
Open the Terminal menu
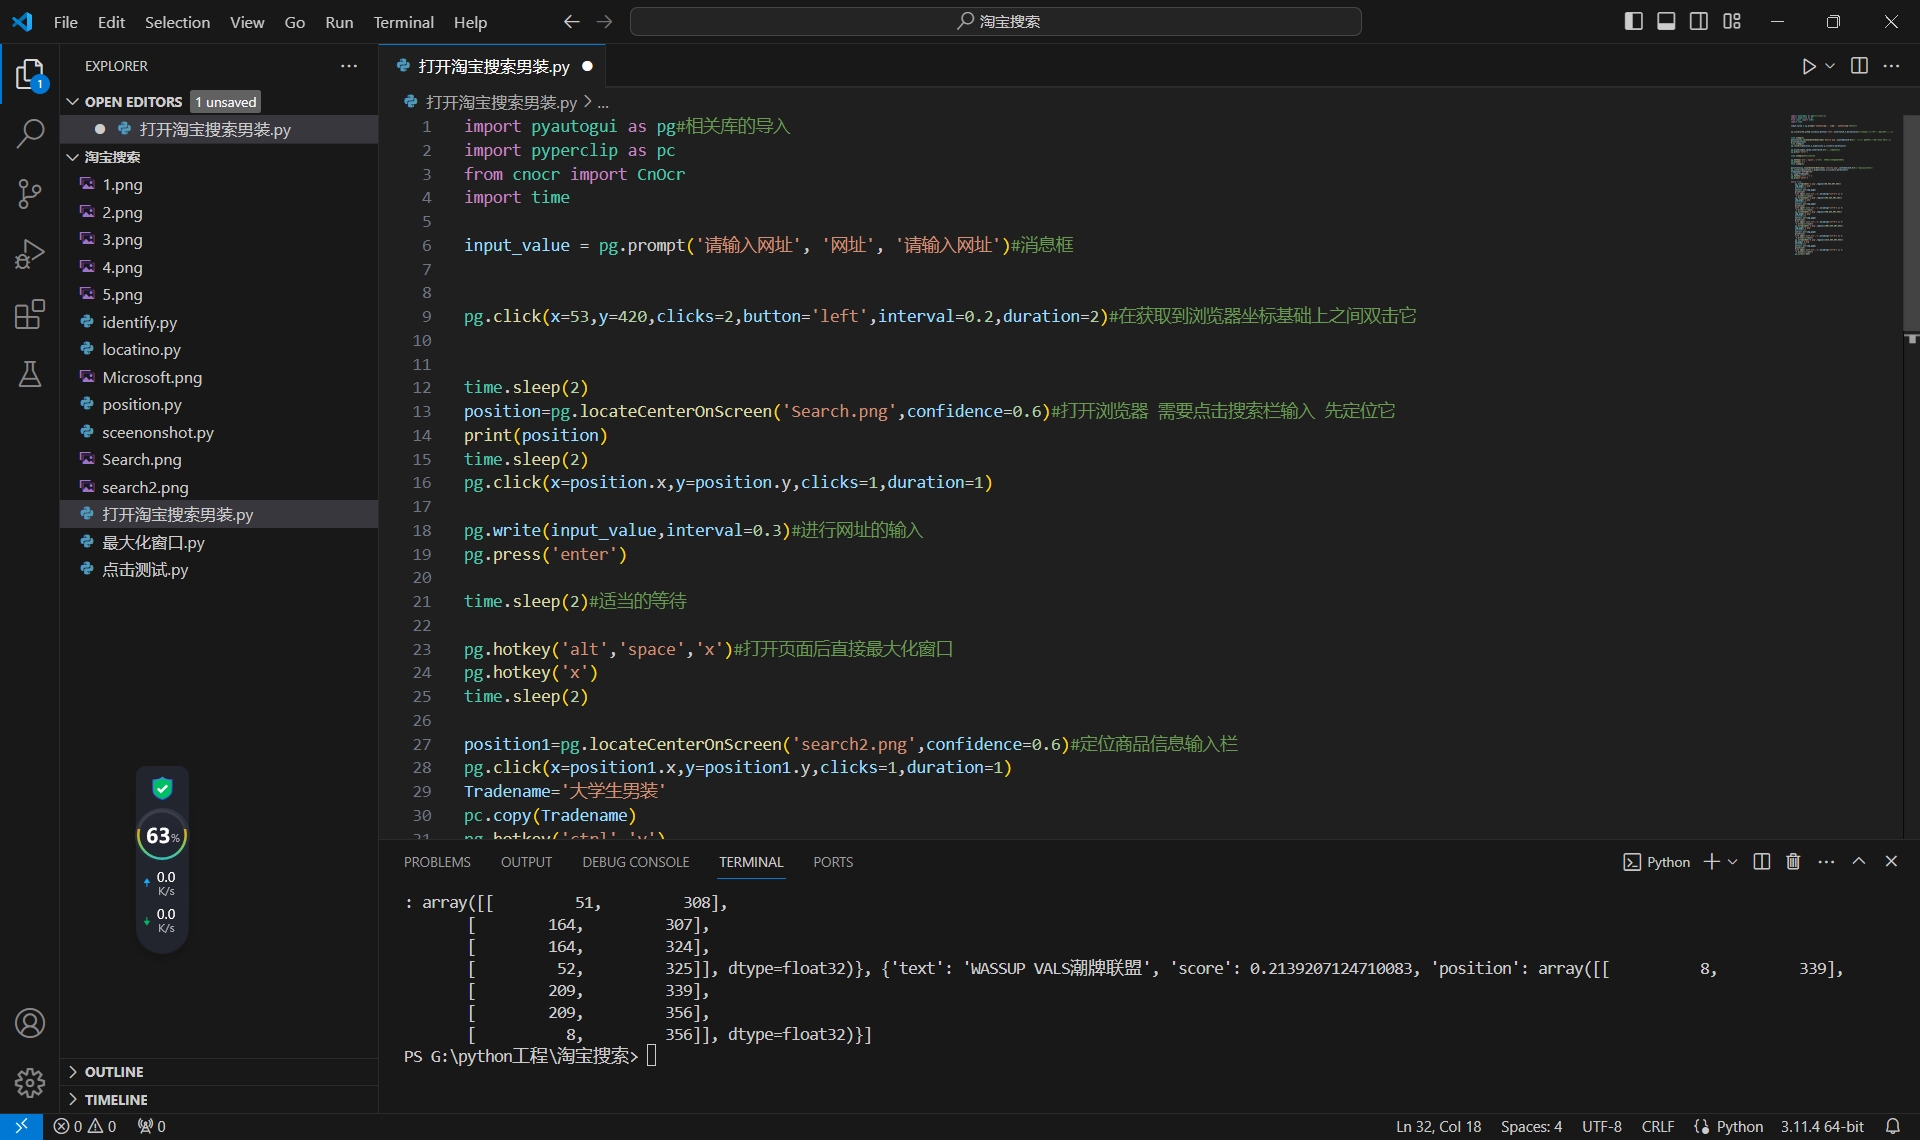(403, 22)
